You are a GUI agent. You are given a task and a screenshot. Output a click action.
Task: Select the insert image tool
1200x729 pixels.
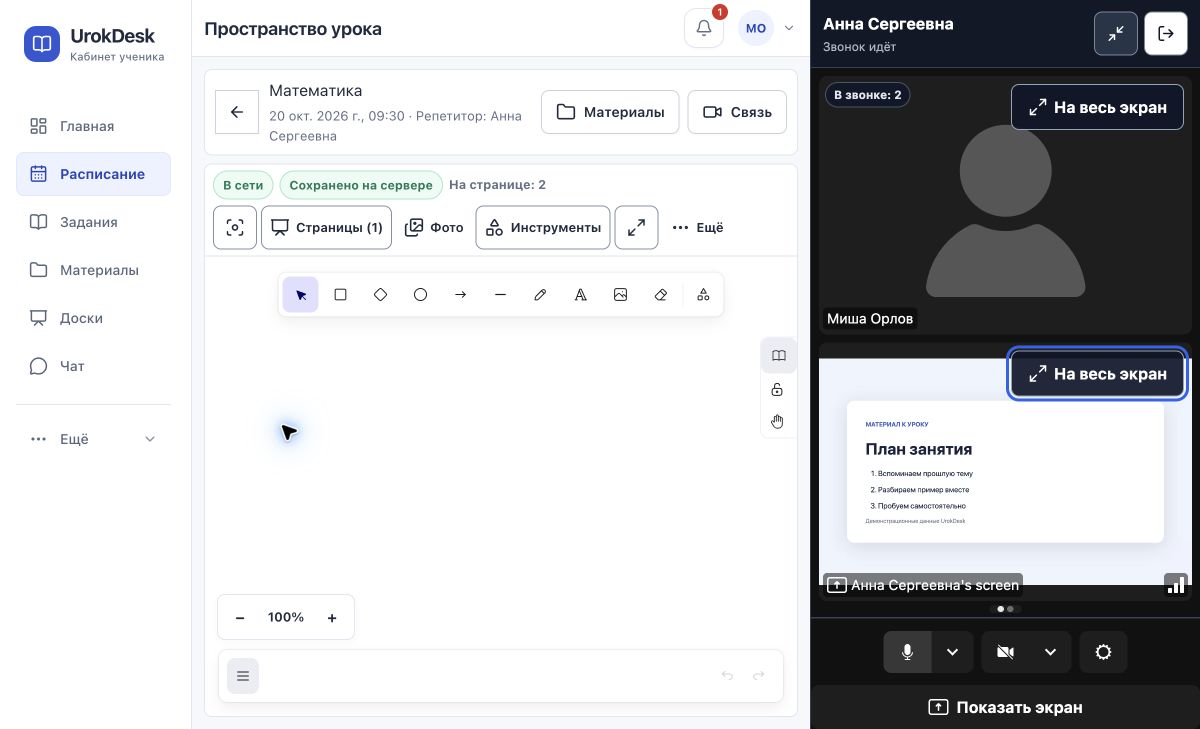tap(621, 295)
